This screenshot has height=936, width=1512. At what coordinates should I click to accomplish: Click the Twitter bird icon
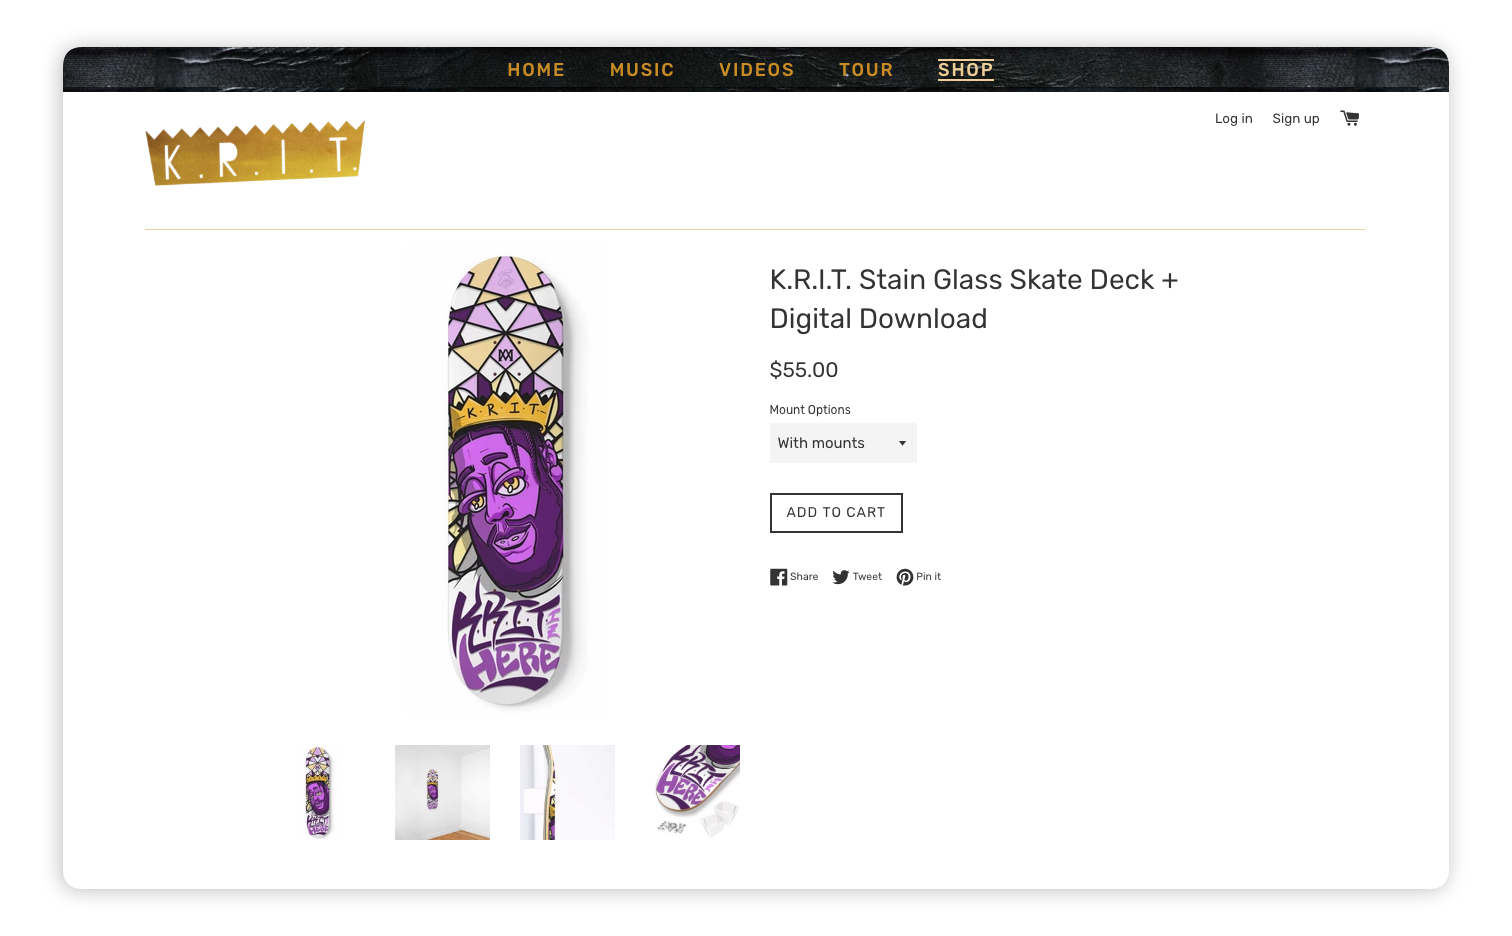[841, 577]
